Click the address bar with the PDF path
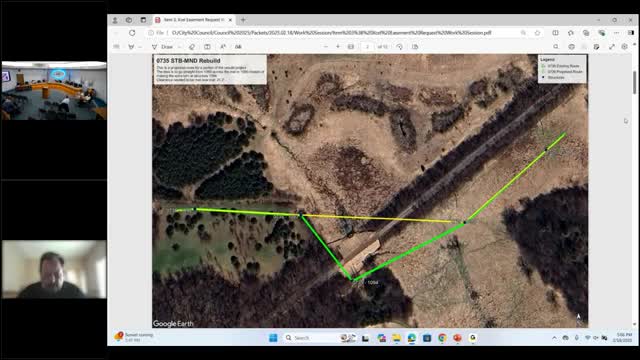The height and width of the screenshot is (360, 640). 331,33
